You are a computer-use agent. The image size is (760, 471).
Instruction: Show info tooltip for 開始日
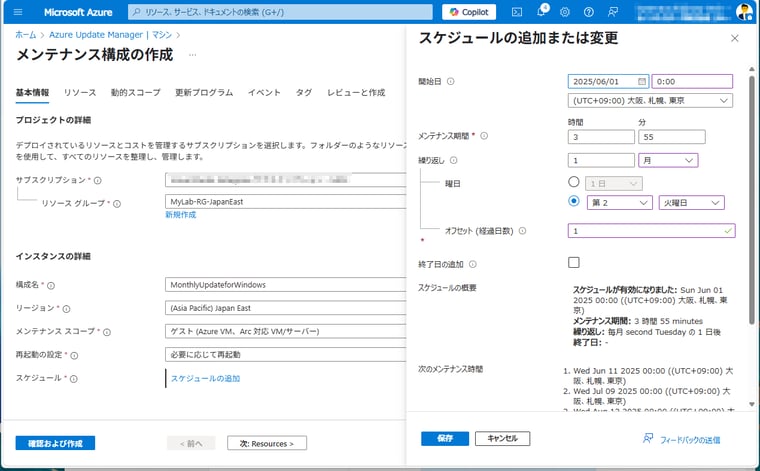pos(450,81)
